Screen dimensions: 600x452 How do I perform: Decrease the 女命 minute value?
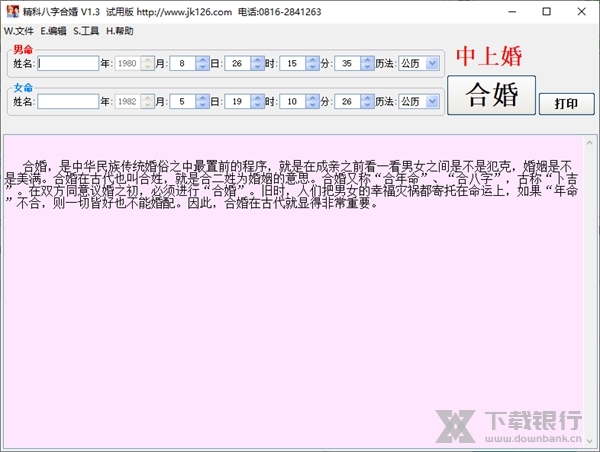click(x=368, y=105)
